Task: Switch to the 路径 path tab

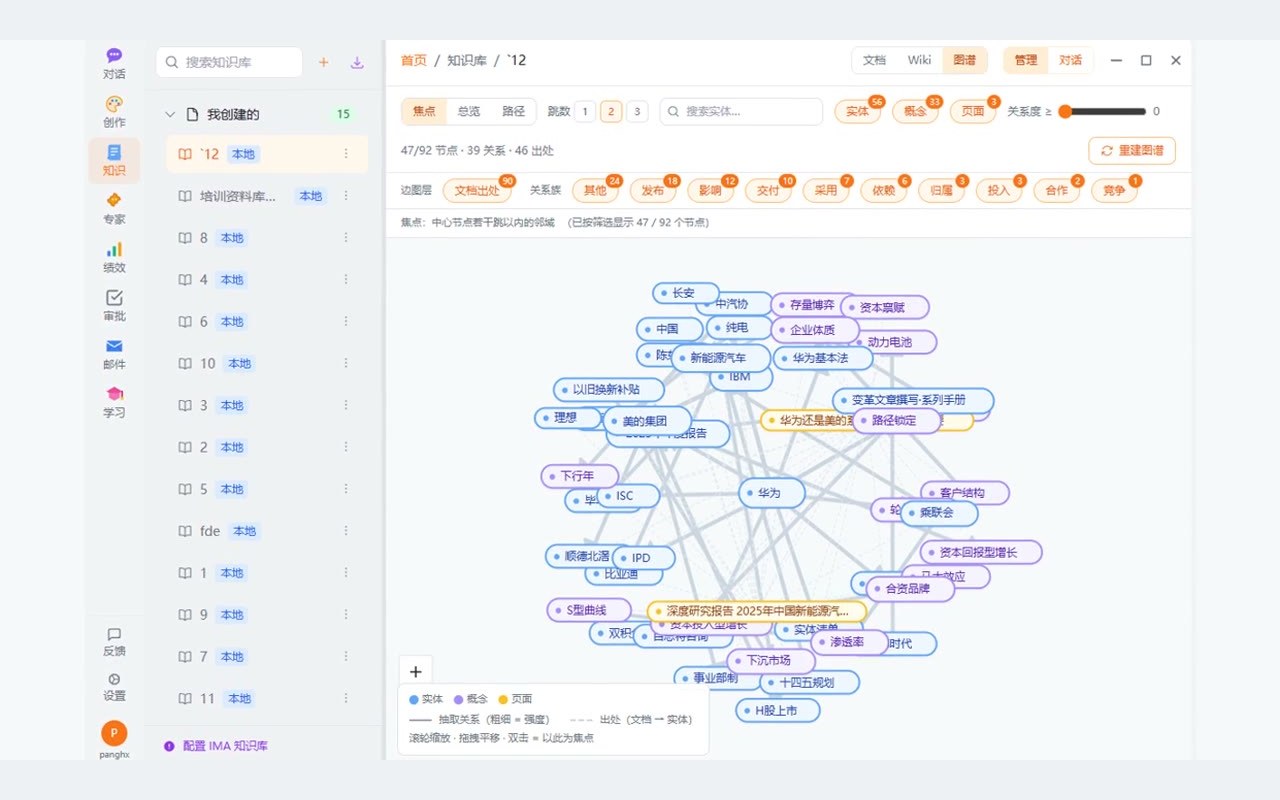Action: pyautogui.click(x=513, y=111)
